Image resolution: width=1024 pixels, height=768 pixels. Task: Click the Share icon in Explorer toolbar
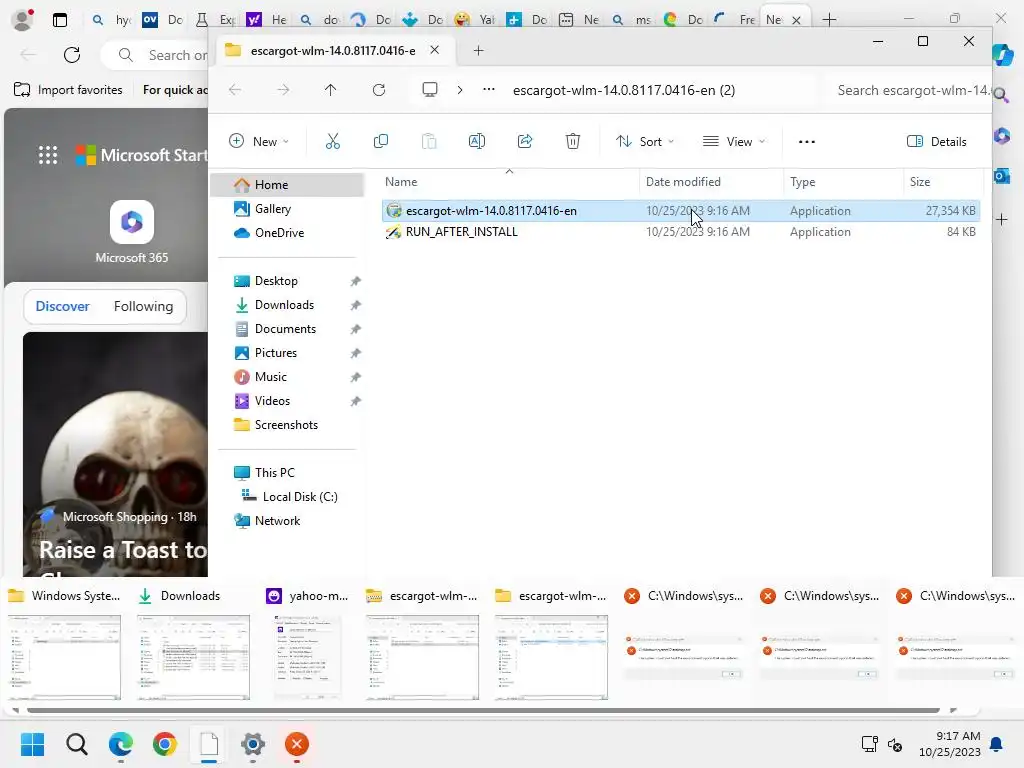click(x=525, y=141)
